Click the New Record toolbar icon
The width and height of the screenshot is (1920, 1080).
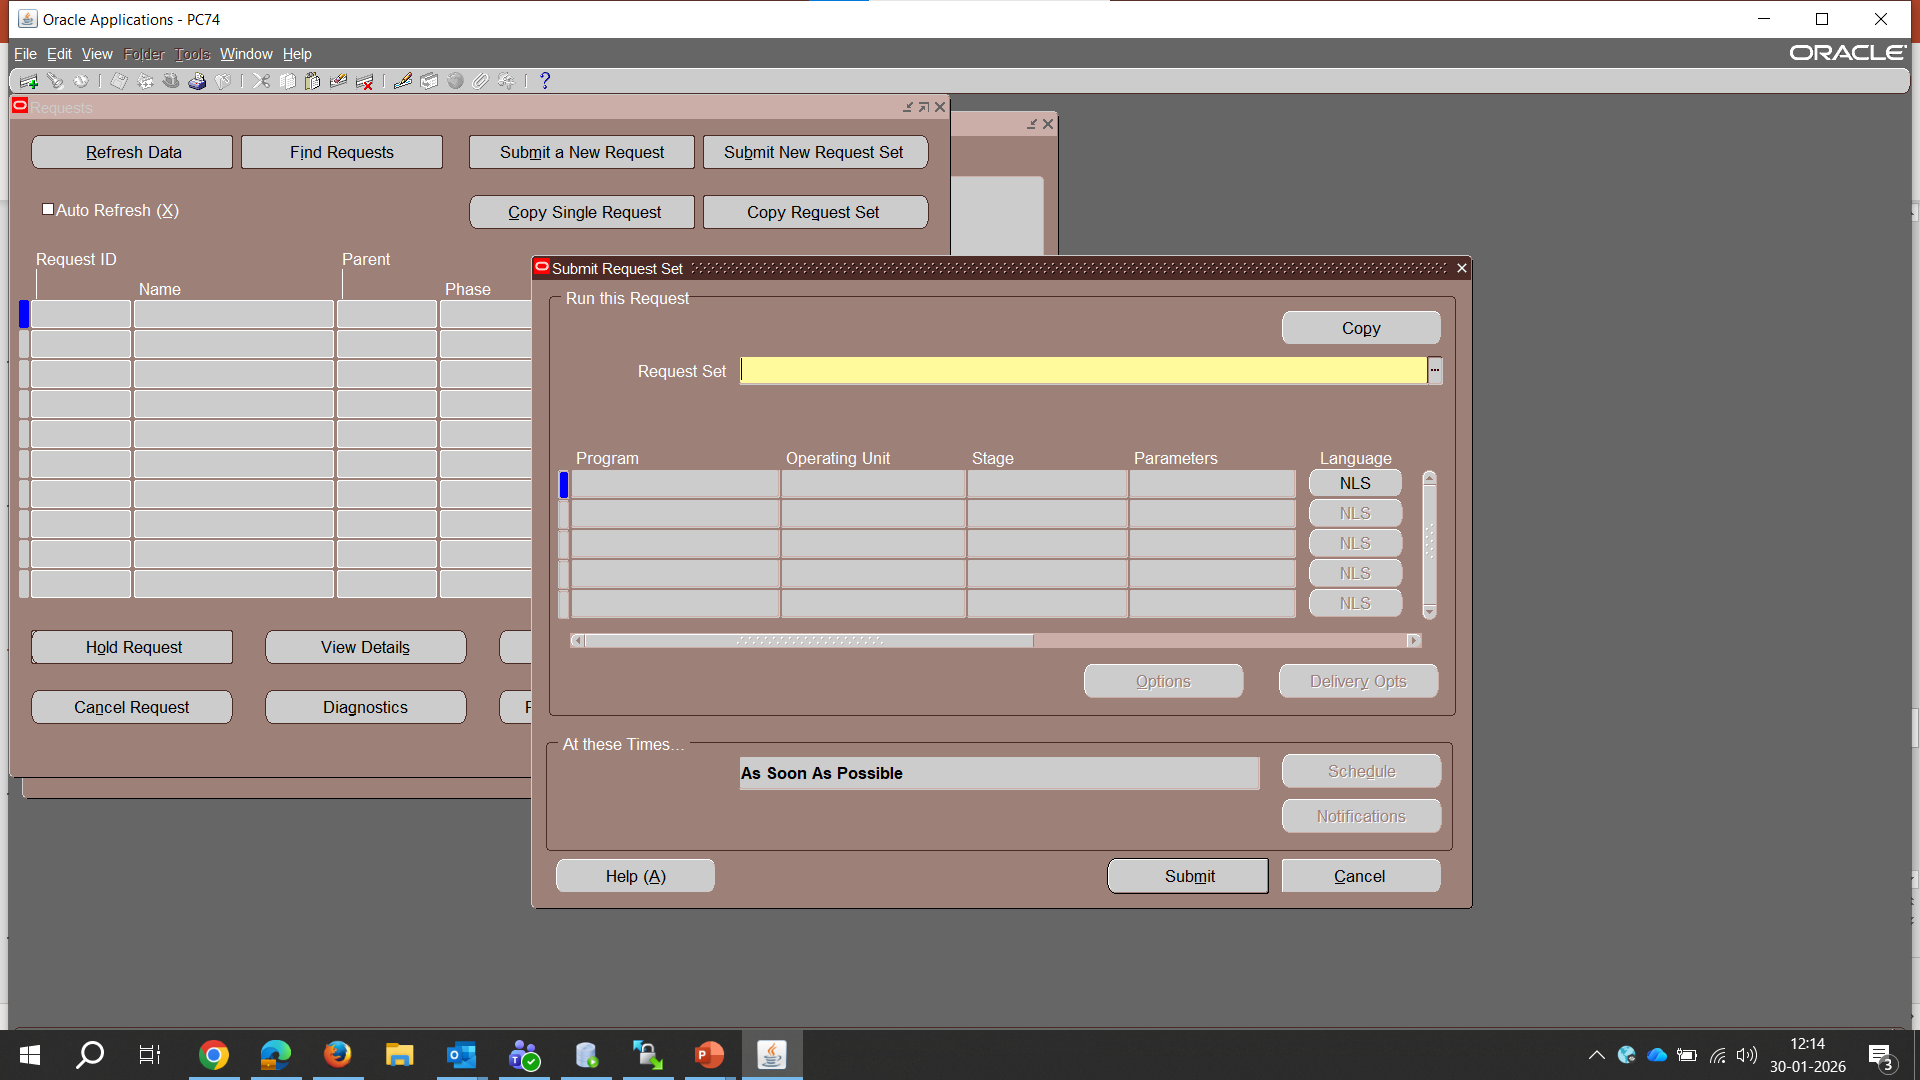coord(28,81)
